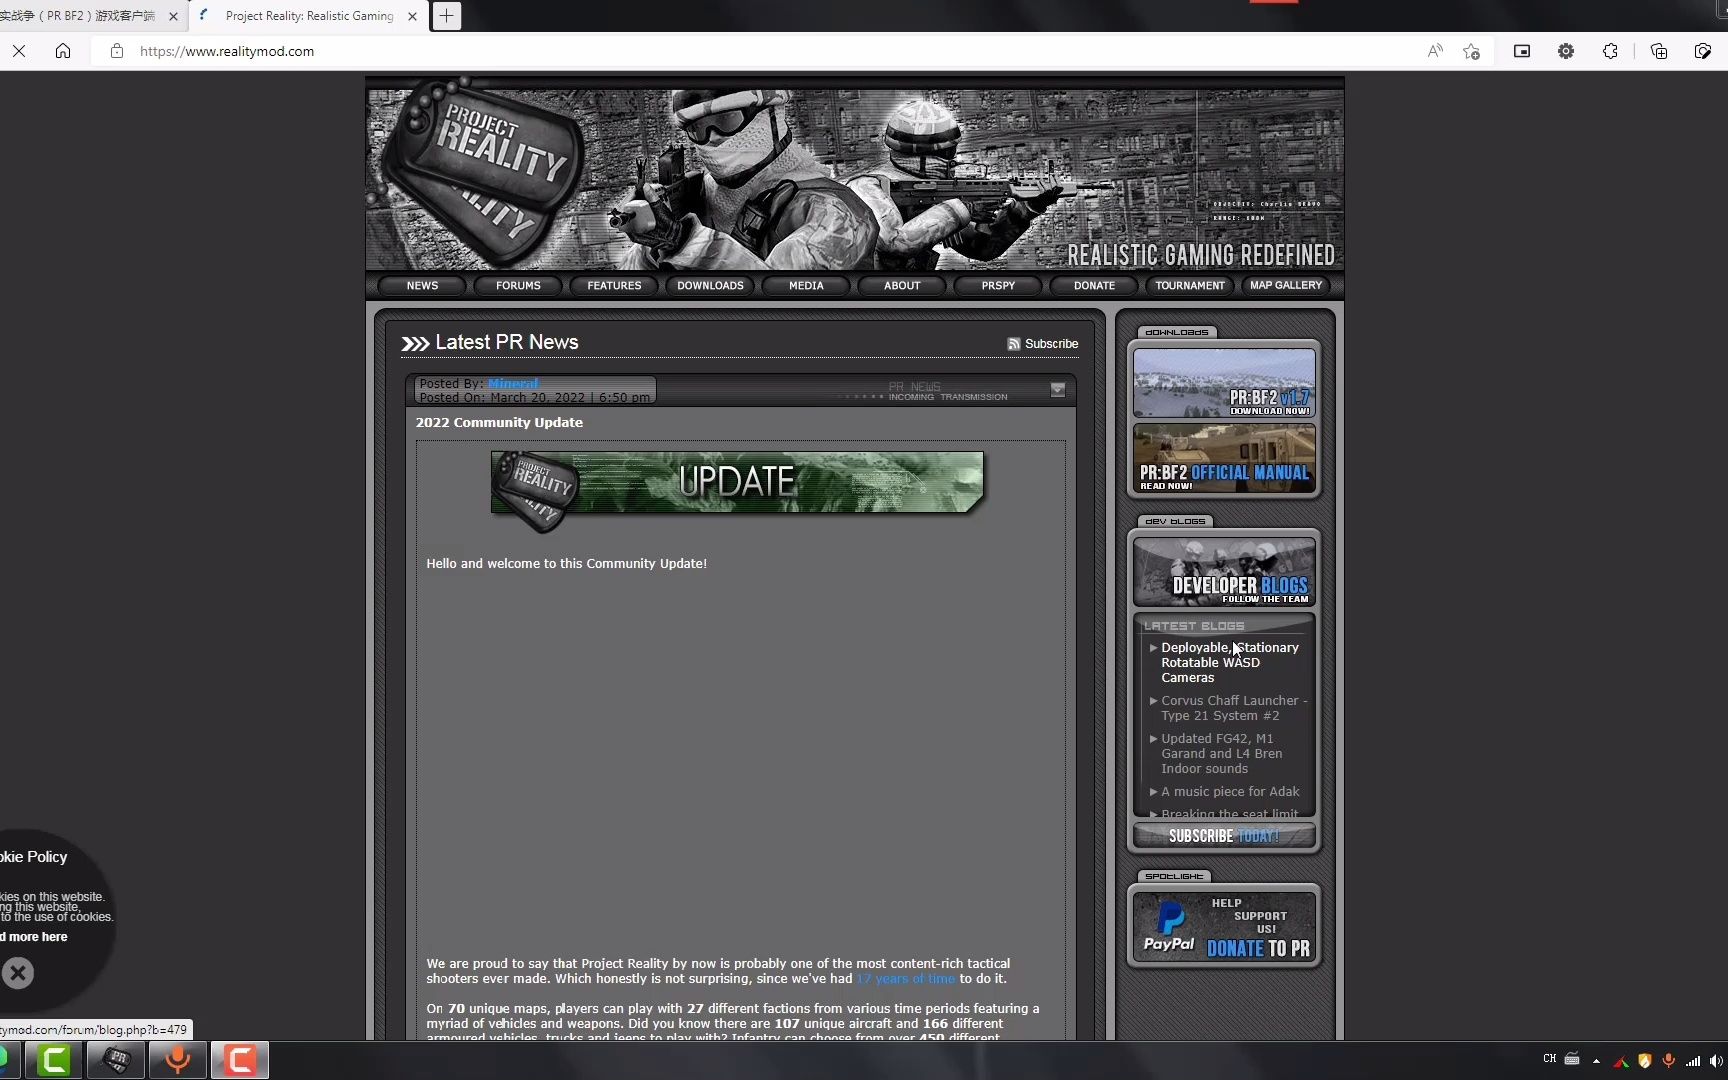Open the ABOUT menu item
This screenshot has width=1728, height=1080.
[x=902, y=285]
